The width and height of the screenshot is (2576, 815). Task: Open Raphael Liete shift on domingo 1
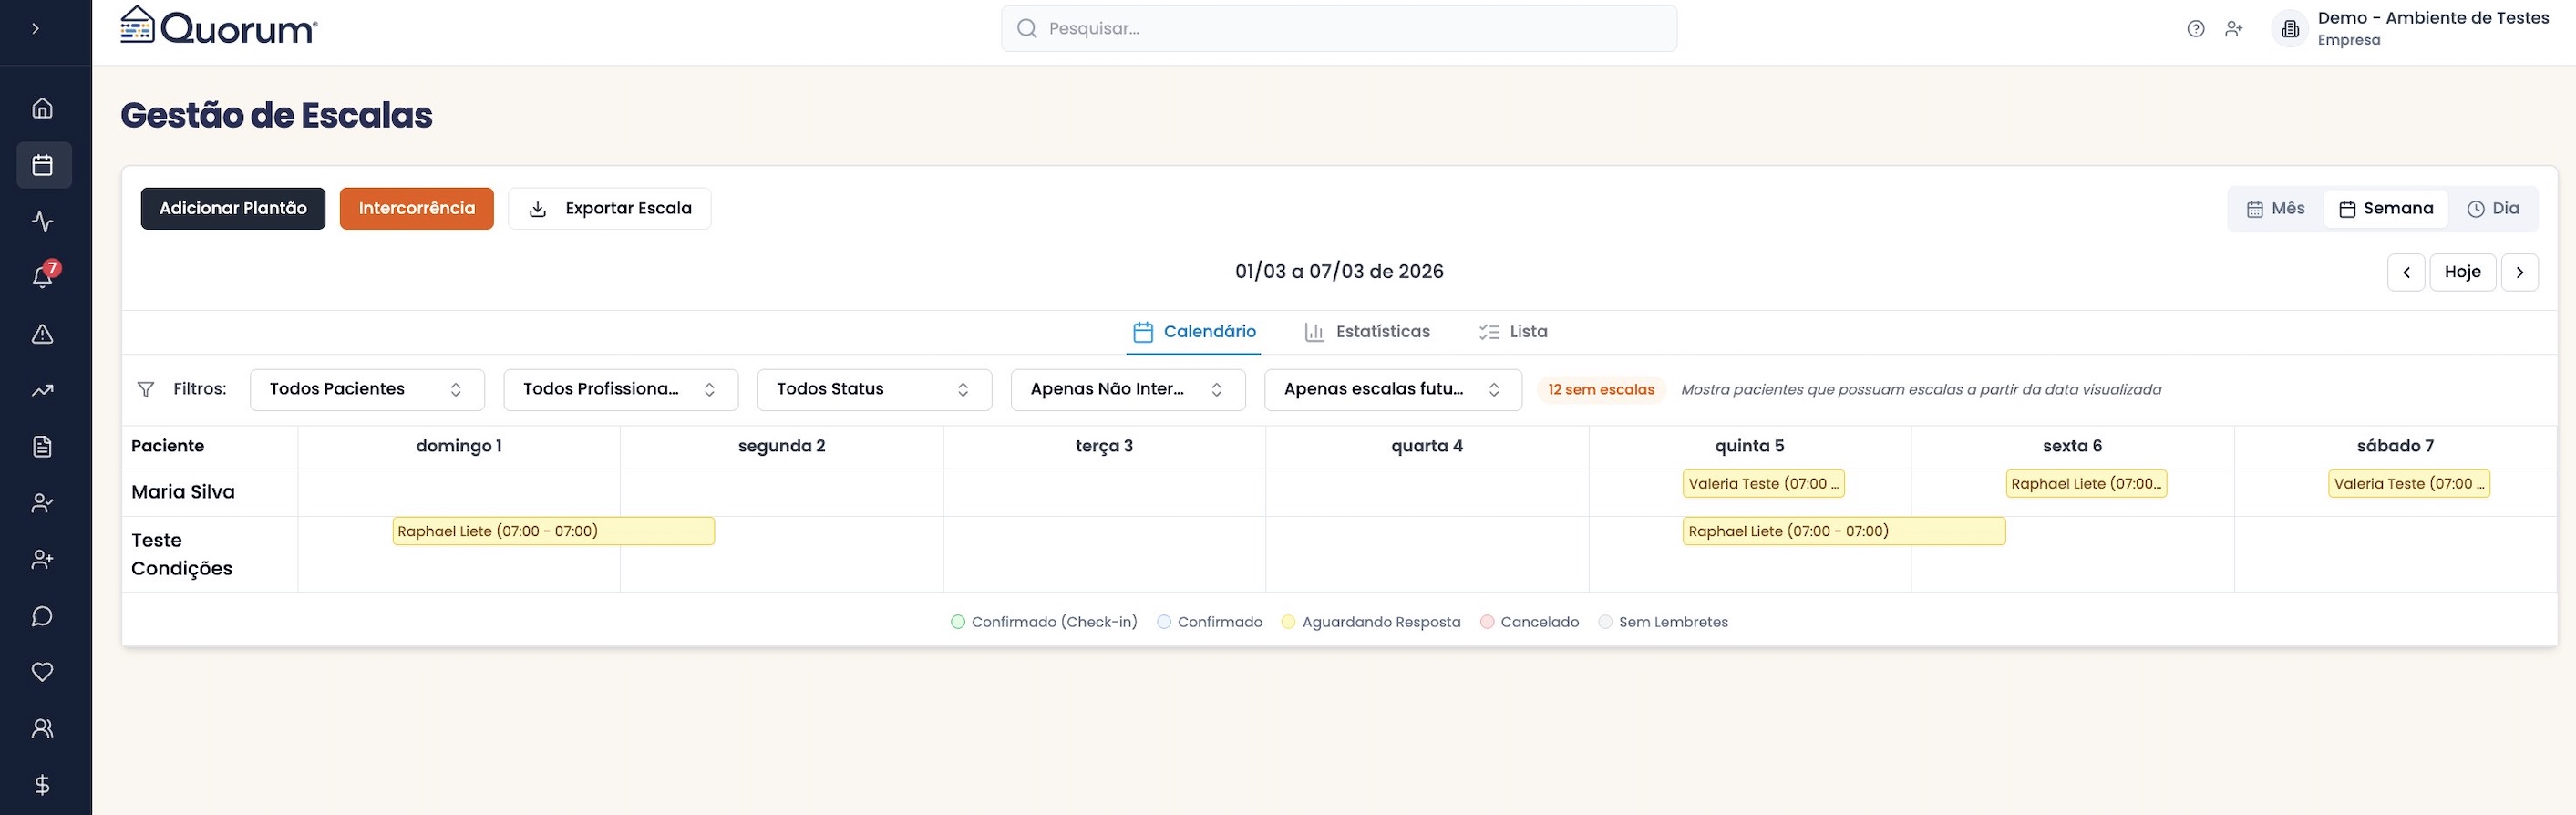(553, 531)
